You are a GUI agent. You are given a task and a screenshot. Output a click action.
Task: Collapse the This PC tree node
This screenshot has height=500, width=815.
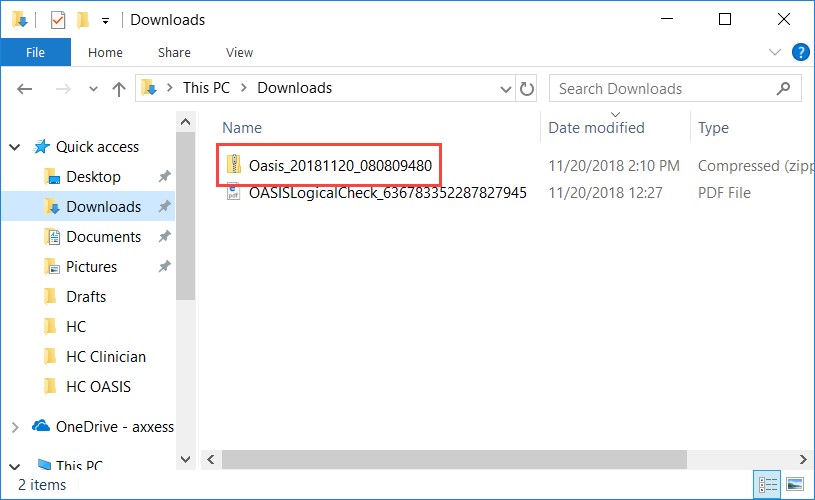[15, 466]
